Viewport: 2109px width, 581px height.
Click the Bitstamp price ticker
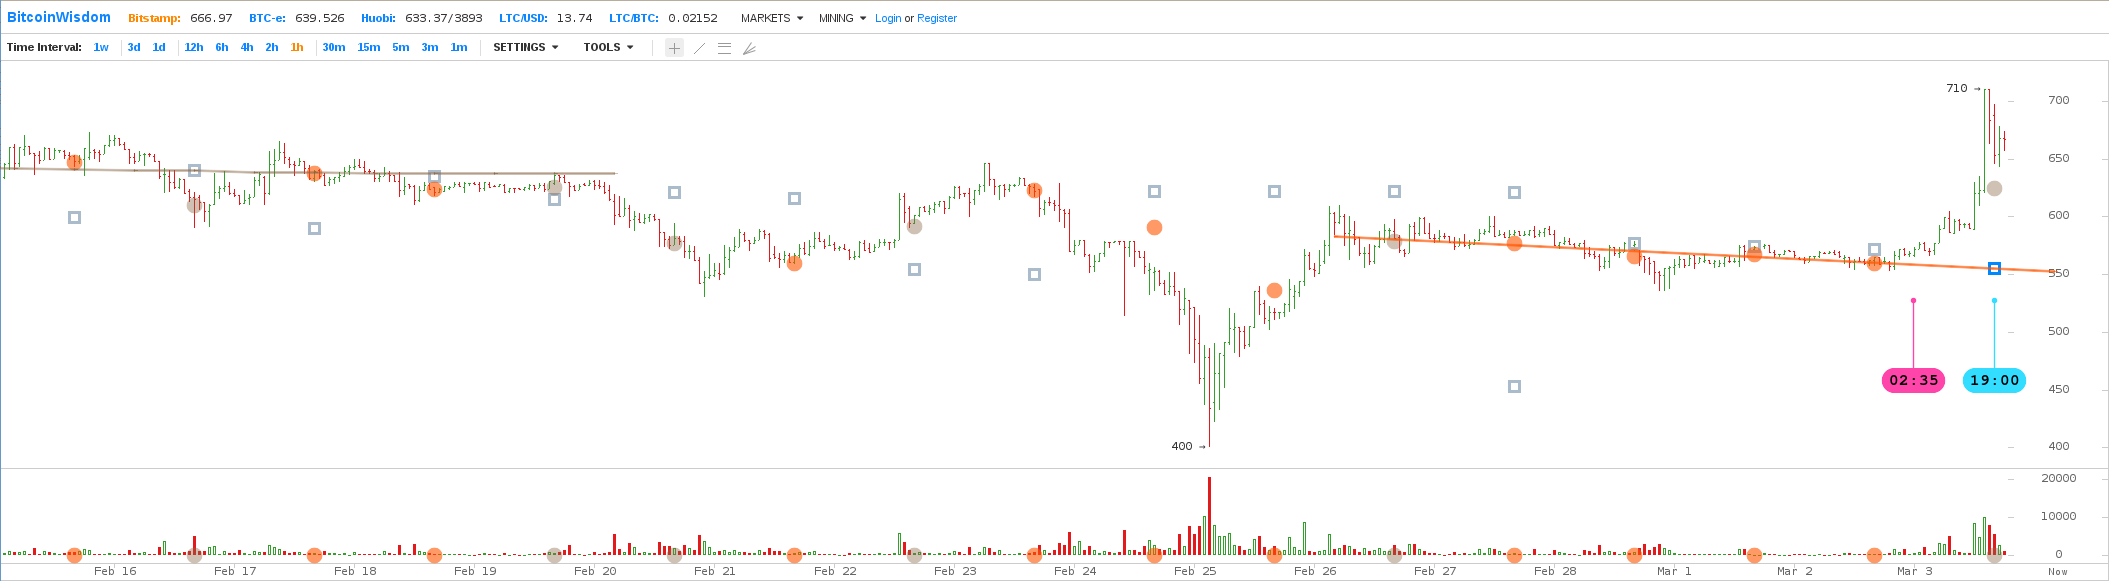[x=180, y=18]
